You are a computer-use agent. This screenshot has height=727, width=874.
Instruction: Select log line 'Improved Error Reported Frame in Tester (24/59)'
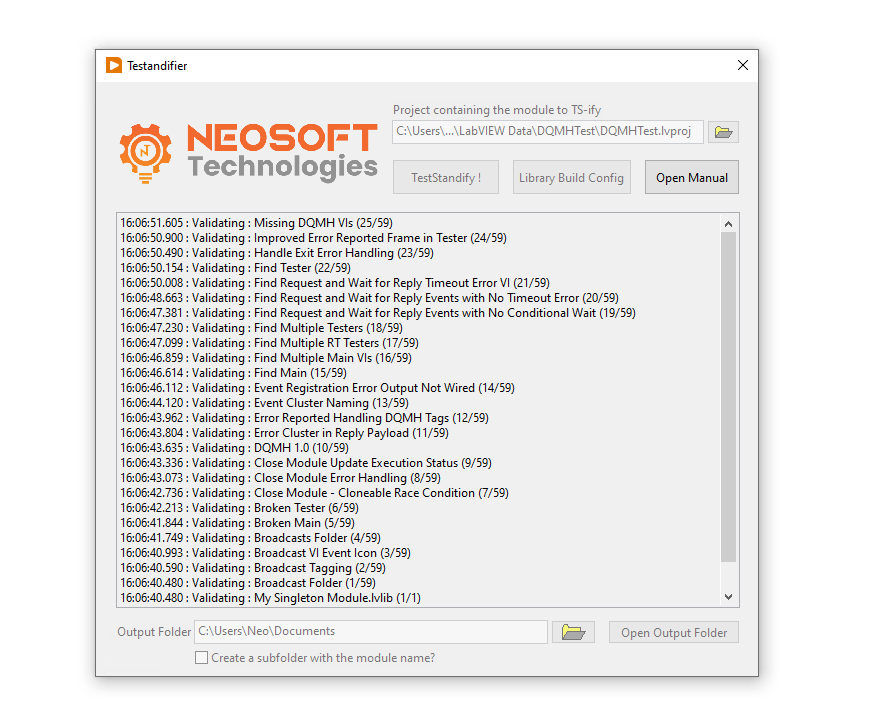(x=313, y=238)
